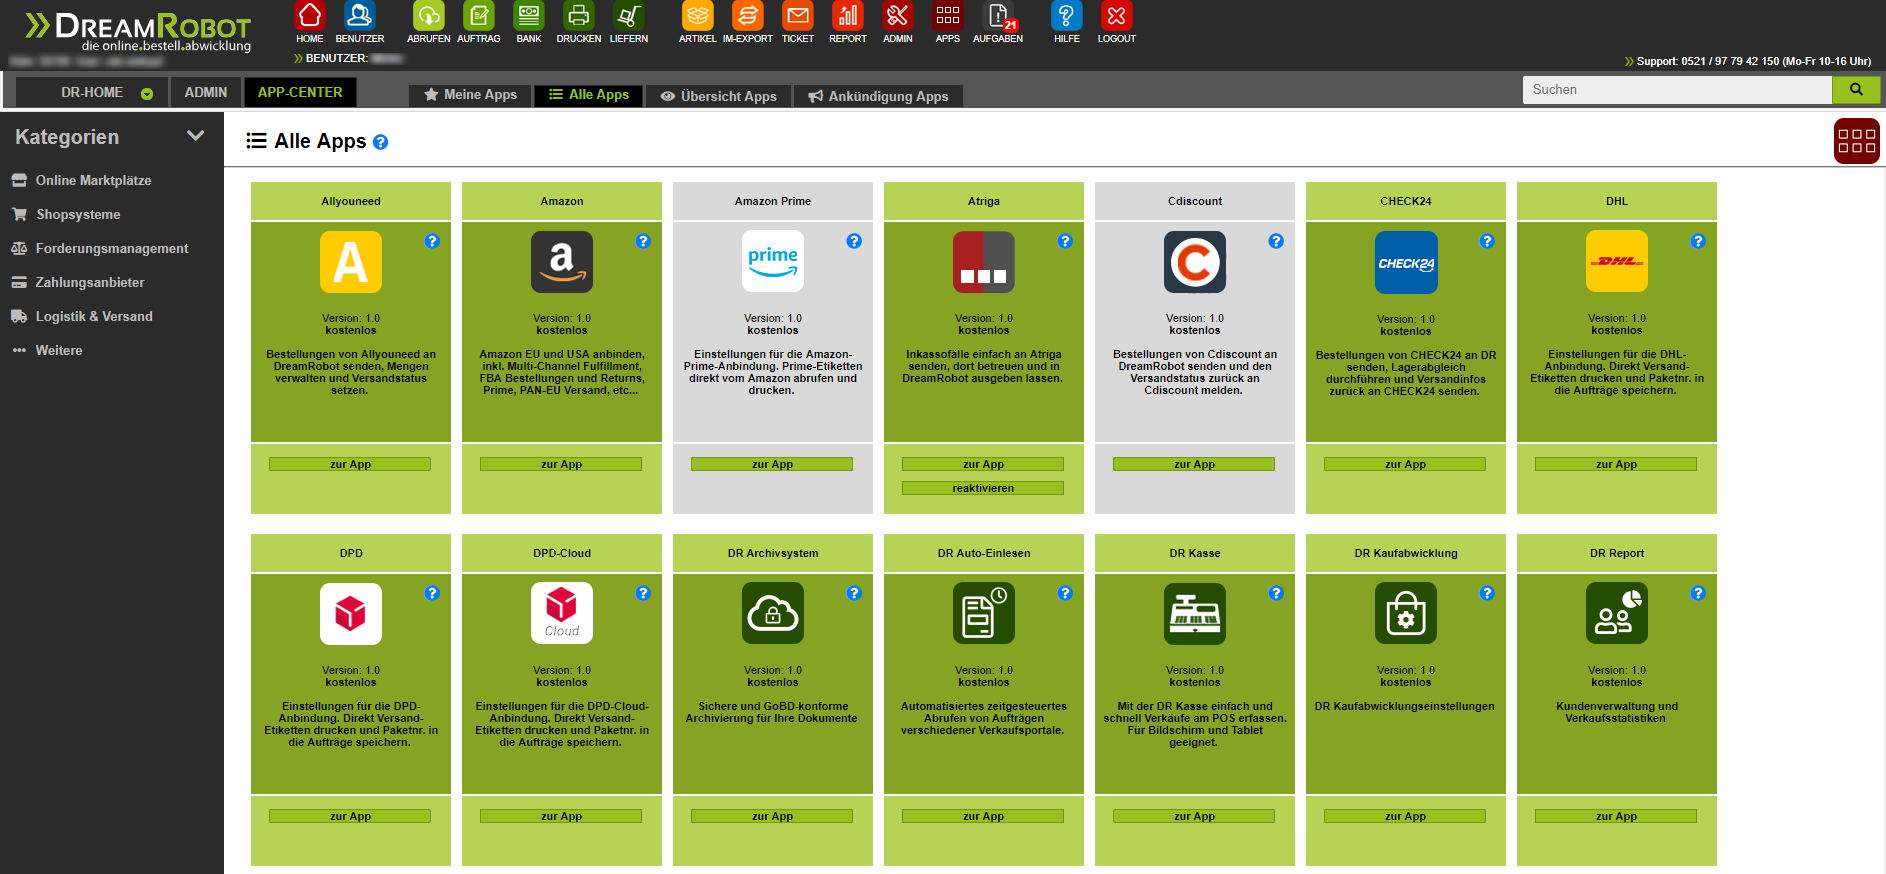Click the DR Report statistics icon

(1617, 614)
